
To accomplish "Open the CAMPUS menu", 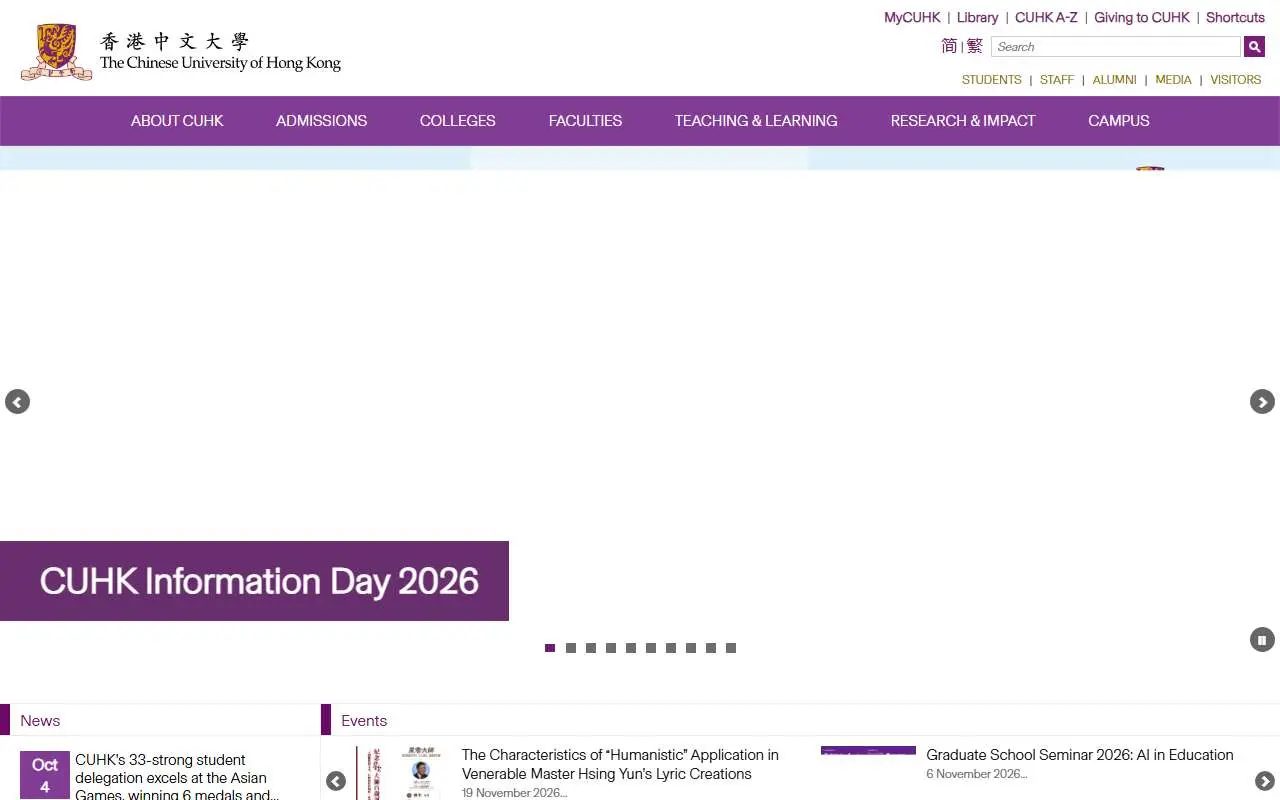I will pos(1119,121).
